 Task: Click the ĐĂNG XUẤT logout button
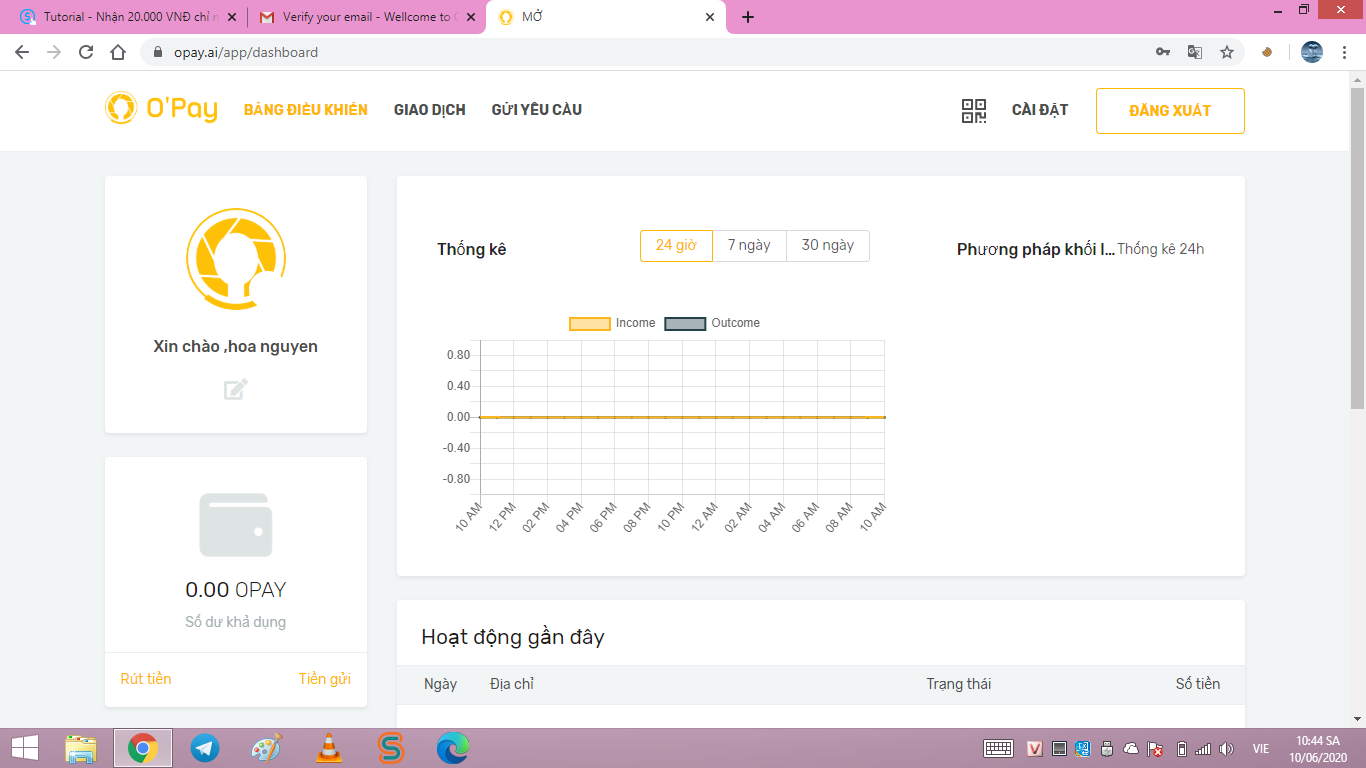point(1170,111)
